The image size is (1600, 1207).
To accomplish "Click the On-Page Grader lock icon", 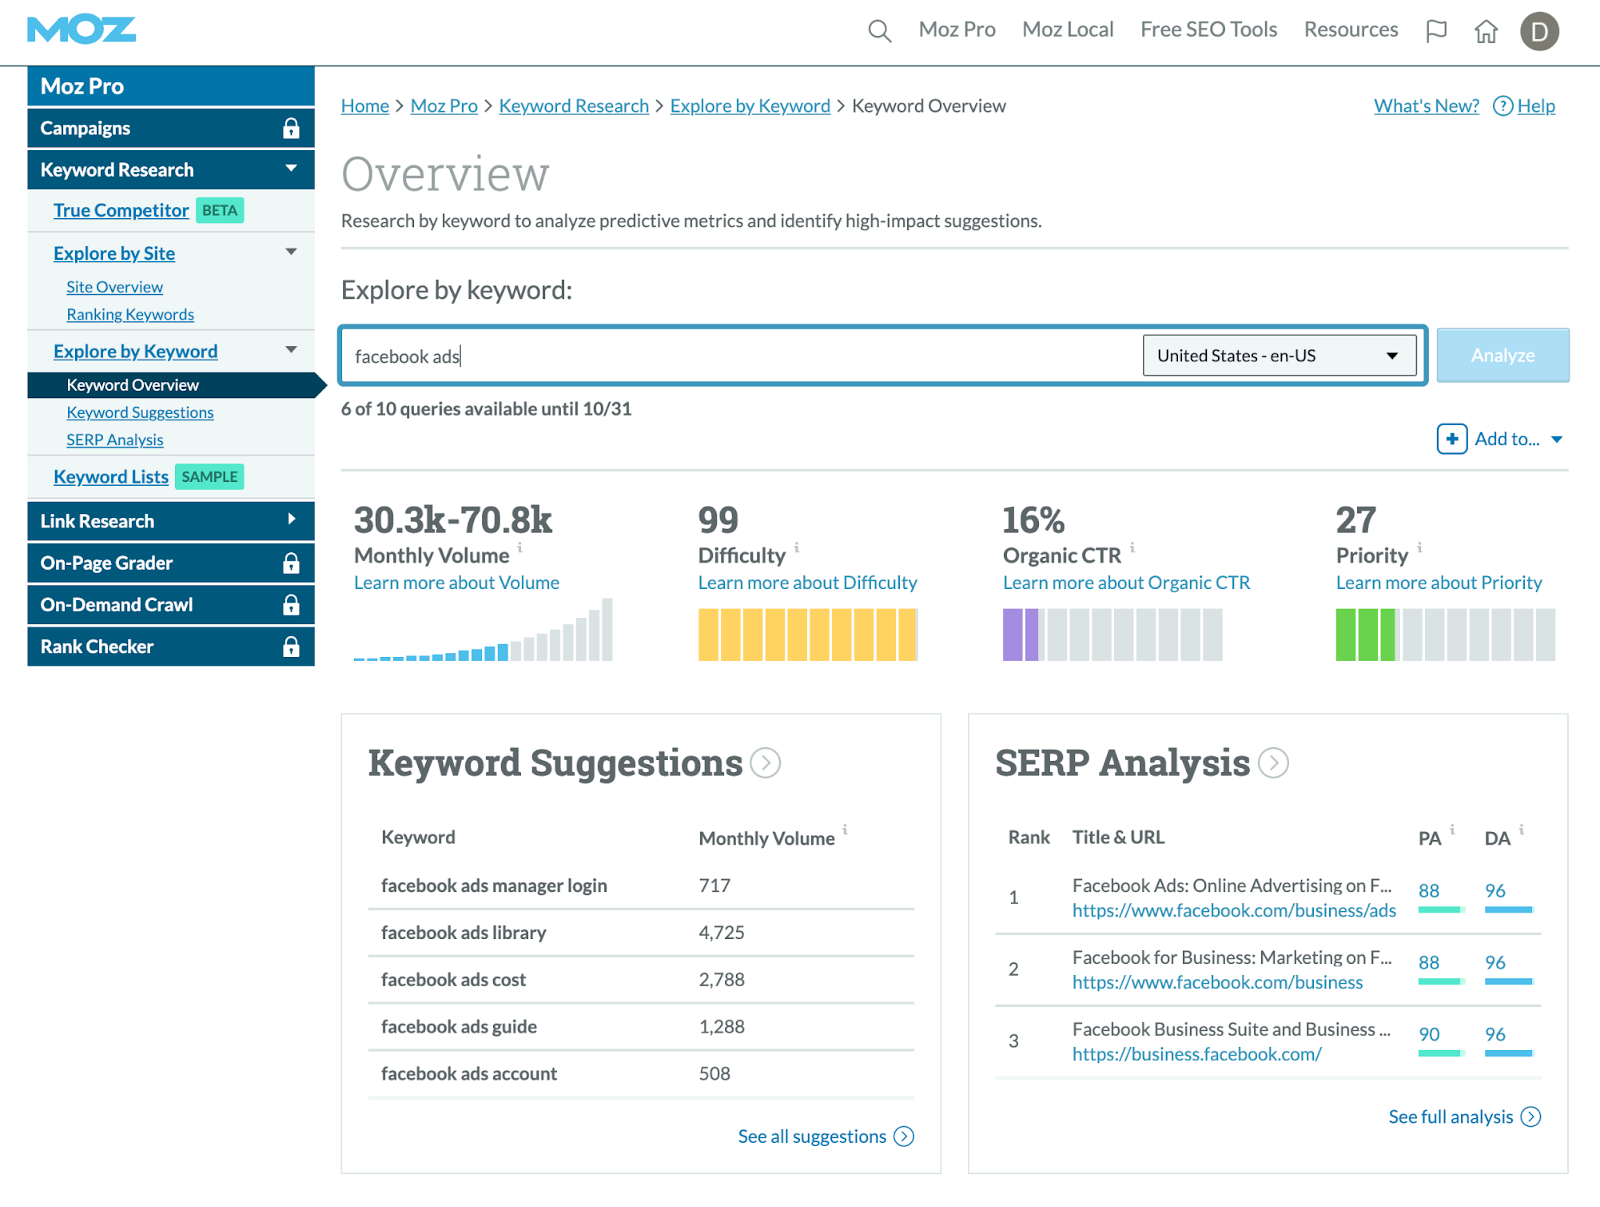I will tap(291, 563).
